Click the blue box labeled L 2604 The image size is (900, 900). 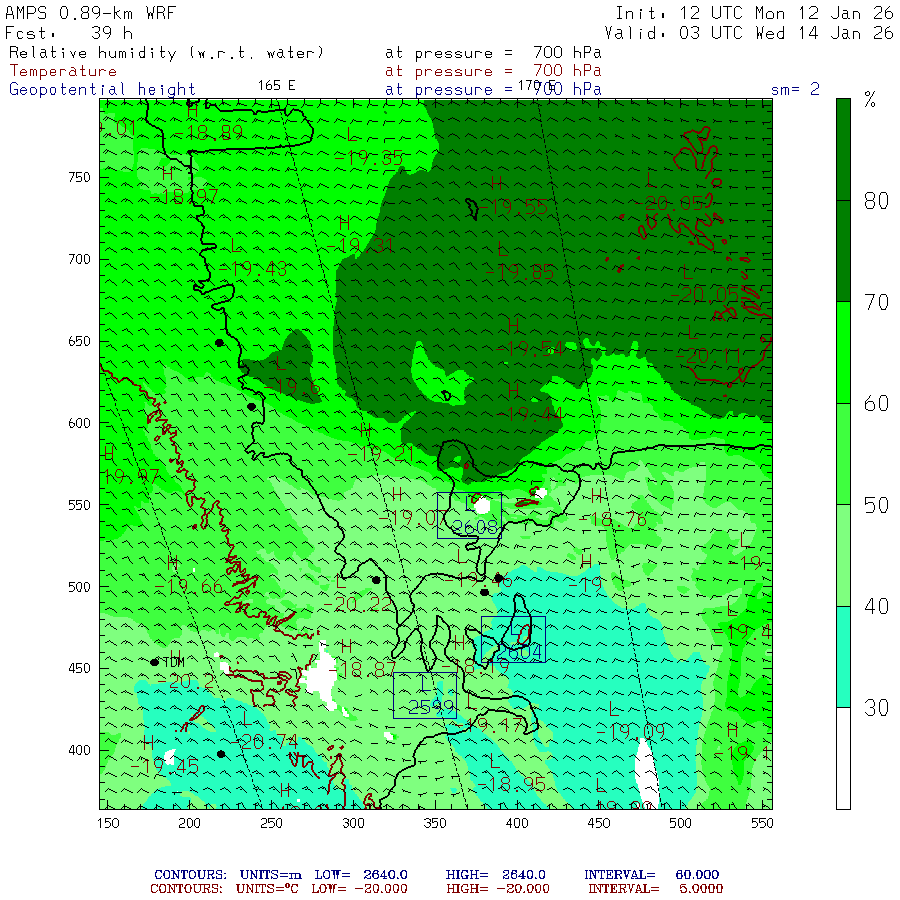coord(513,639)
